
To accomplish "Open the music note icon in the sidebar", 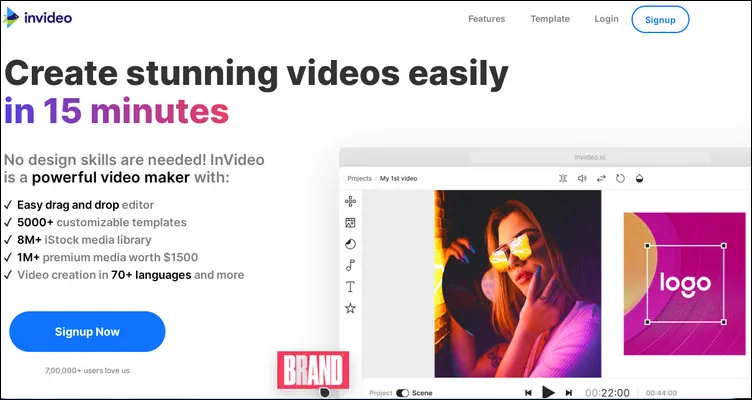I will pyautogui.click(x=351, y=265).
